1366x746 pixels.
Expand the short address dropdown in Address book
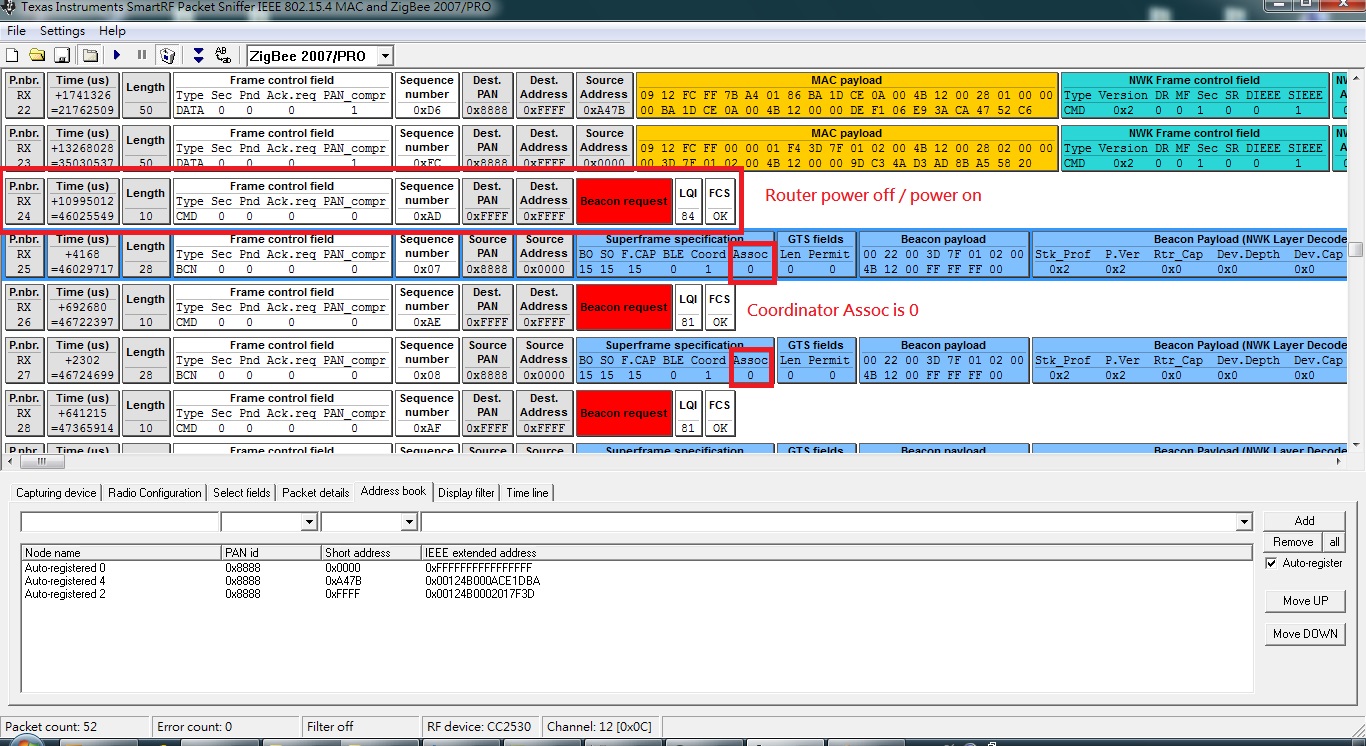409,522
